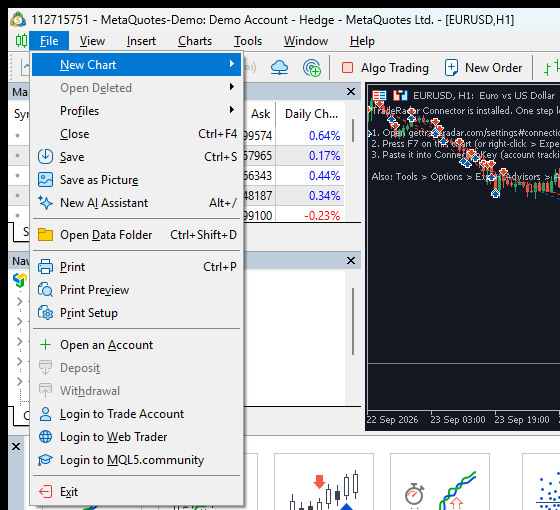Click the Market Watch vertical scrollbar
Viewport: 560px width, 510px height.
(x=353, y=131)
